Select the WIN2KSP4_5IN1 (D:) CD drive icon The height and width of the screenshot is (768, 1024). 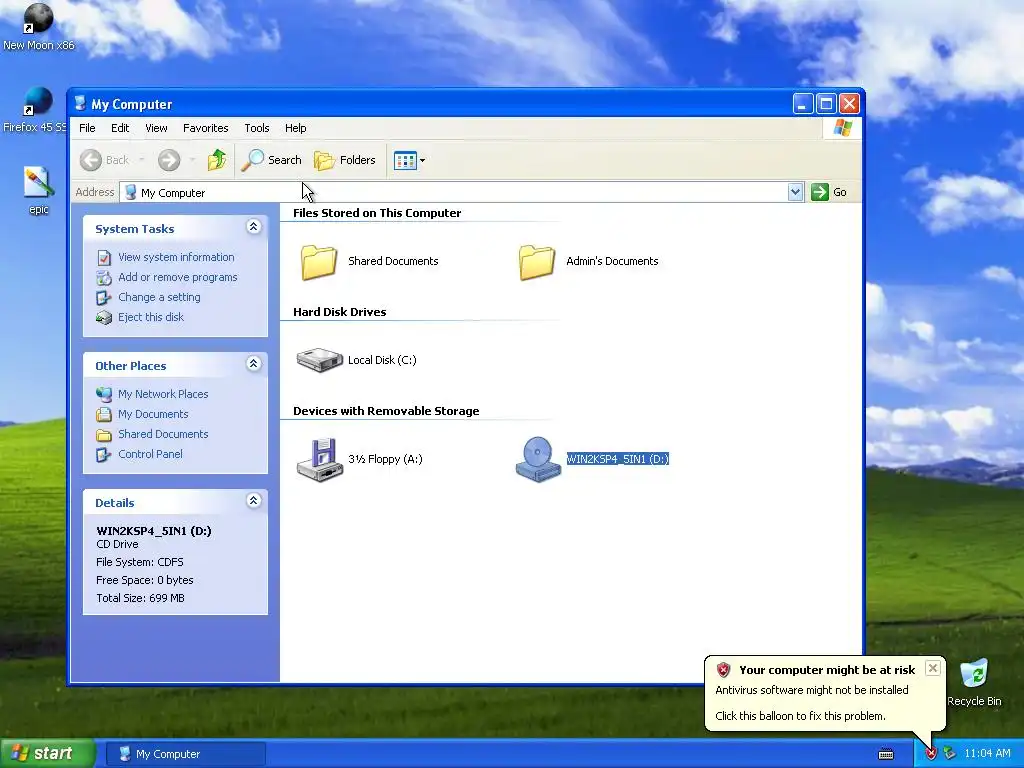[x=538, y=459]
